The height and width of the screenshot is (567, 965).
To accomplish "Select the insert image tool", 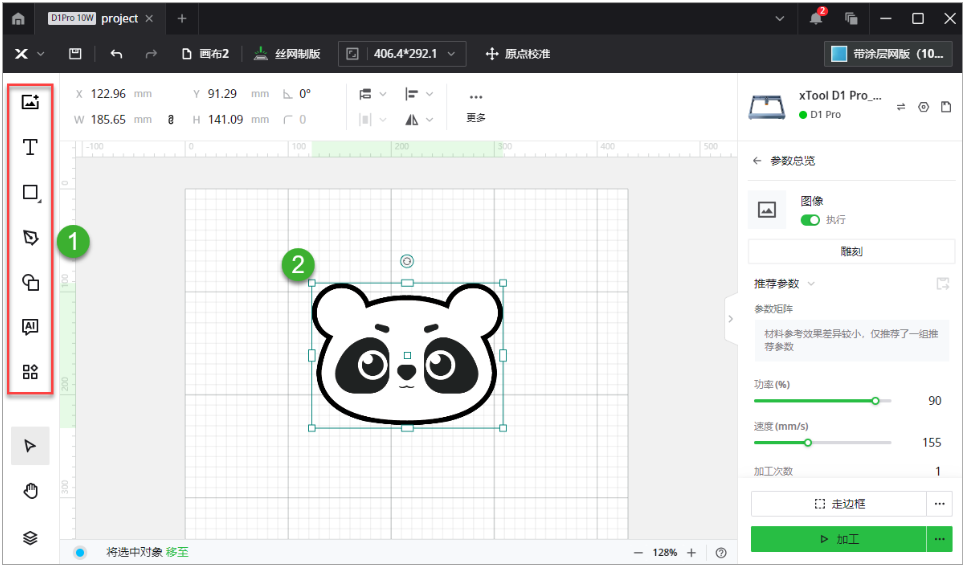I will (30, 101).
